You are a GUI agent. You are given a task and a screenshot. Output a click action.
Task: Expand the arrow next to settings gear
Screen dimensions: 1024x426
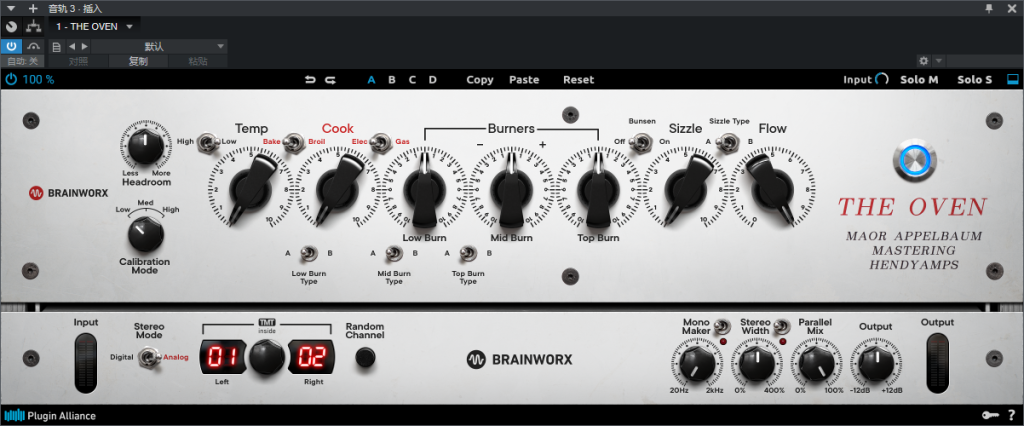click(938, 61)
